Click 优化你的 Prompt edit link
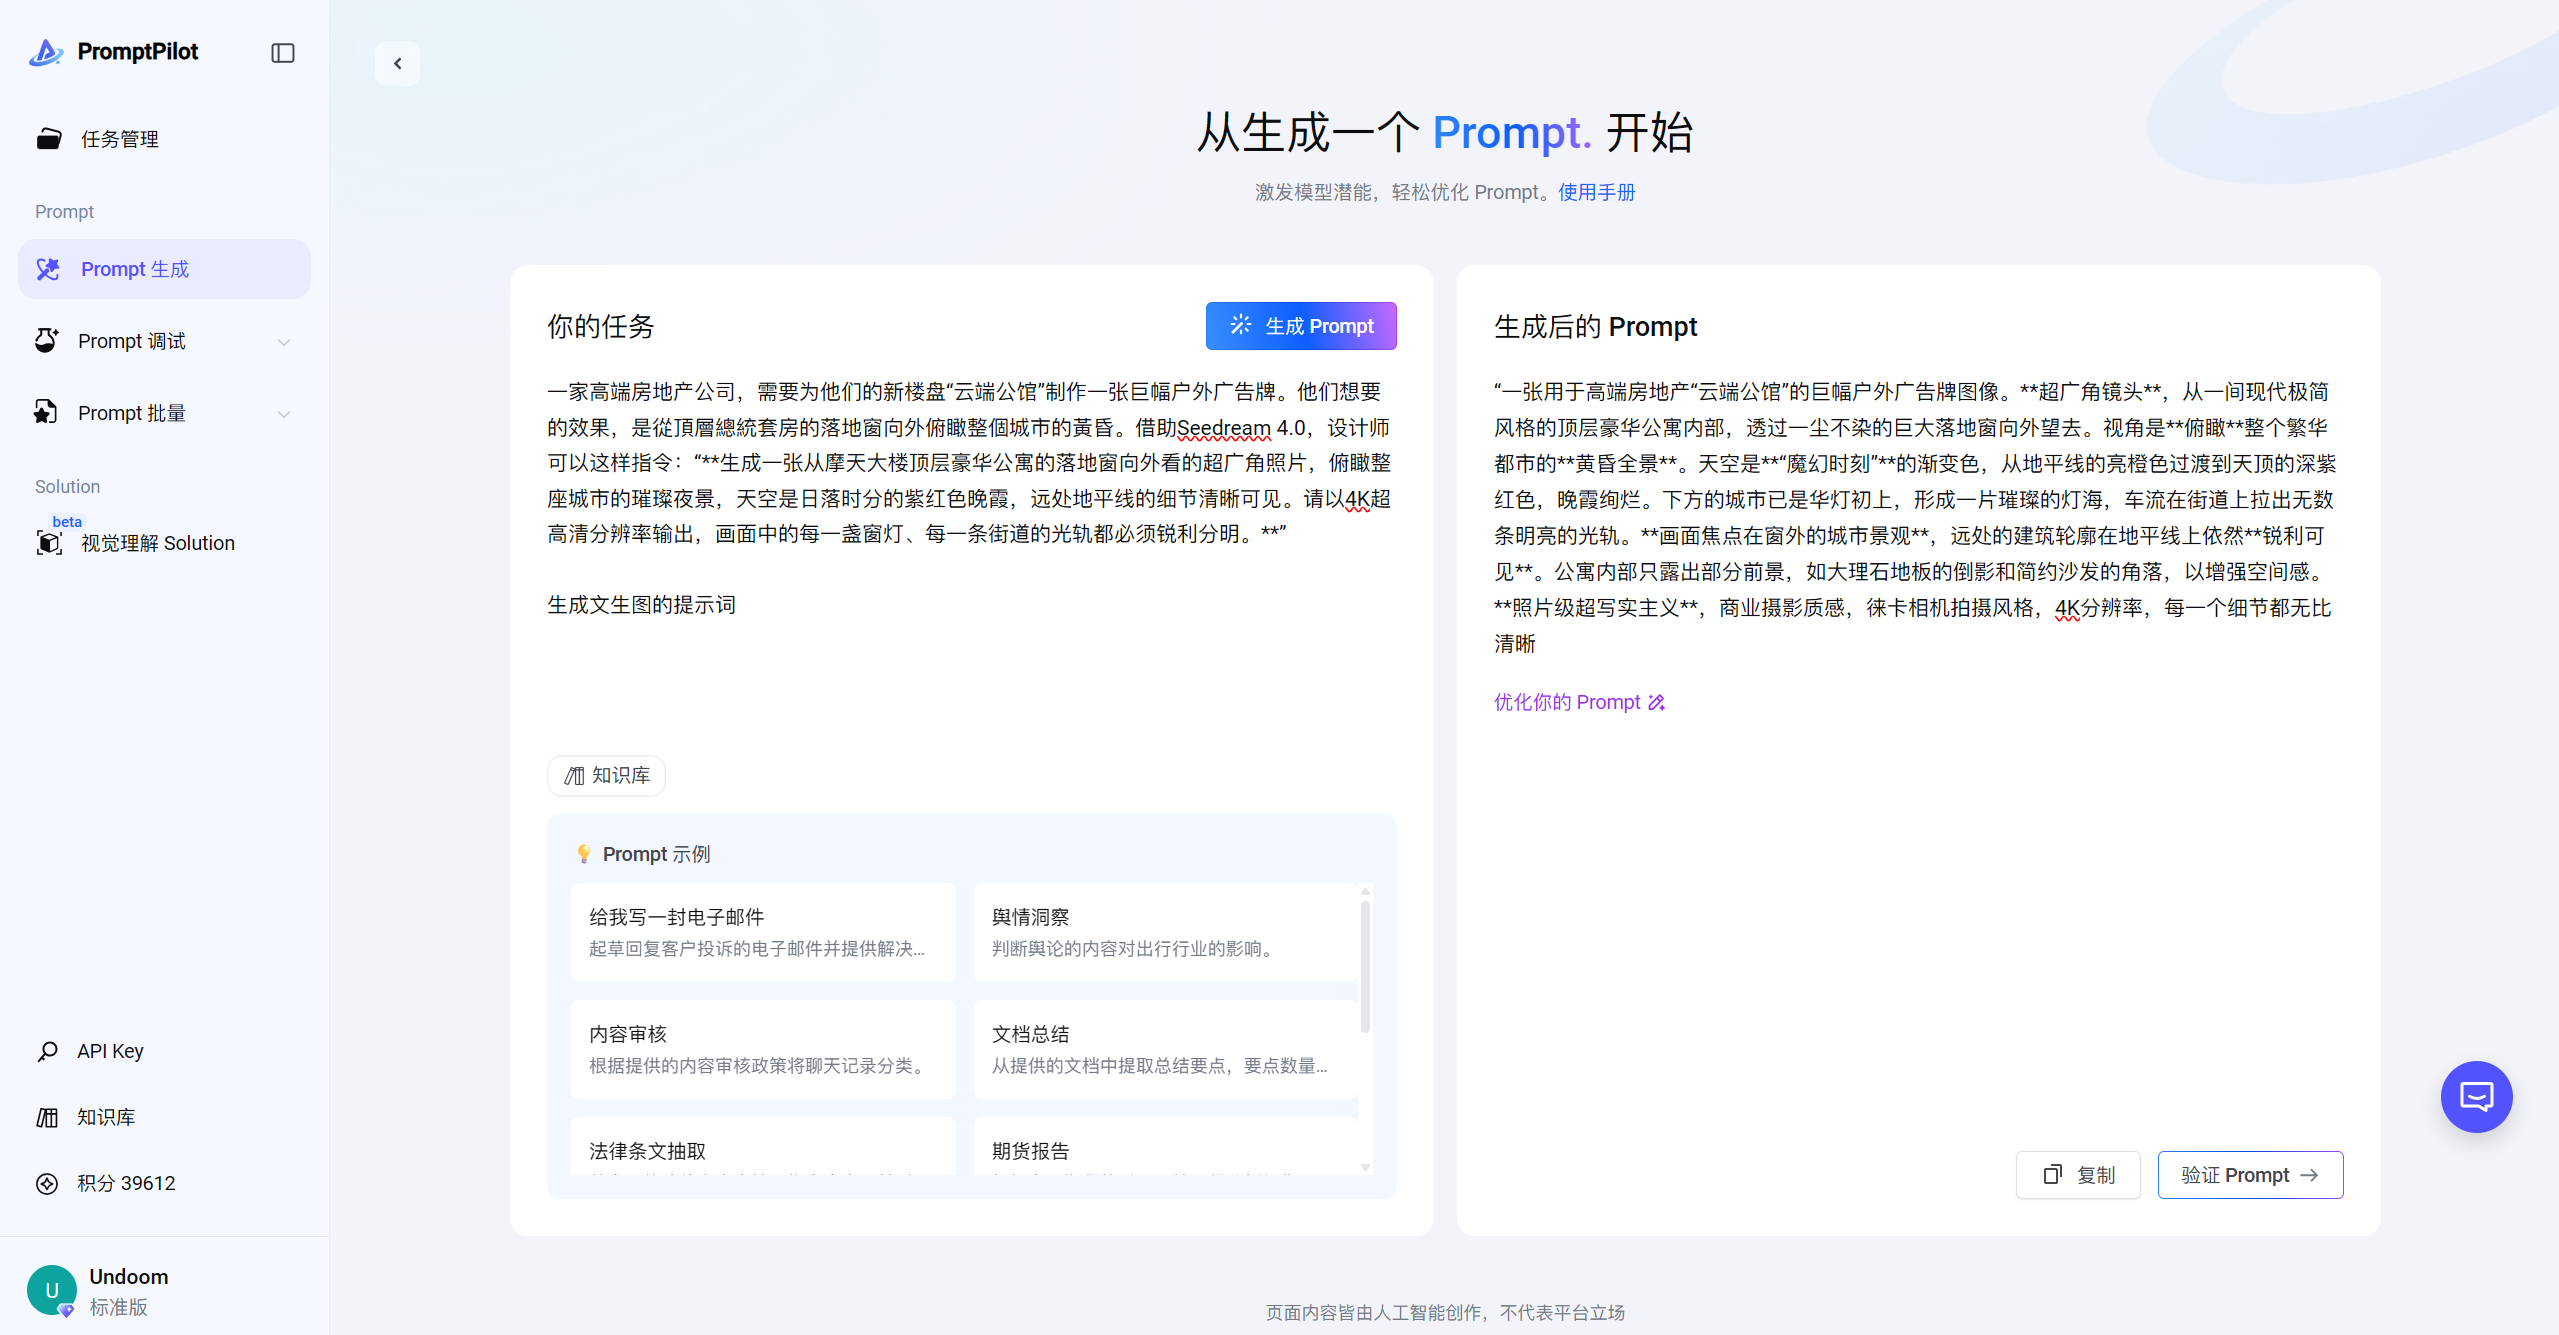This screenshot has width=2559, height=1335. 1579,702
